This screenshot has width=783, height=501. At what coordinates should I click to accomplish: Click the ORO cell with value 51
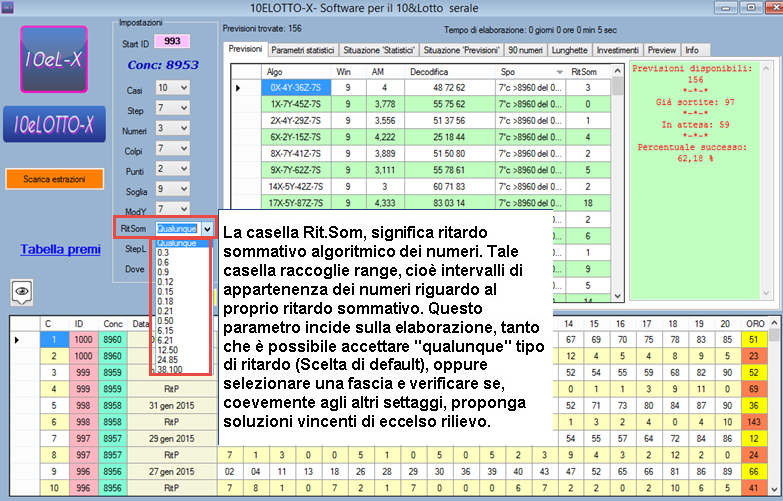click(x=754, y=340)
